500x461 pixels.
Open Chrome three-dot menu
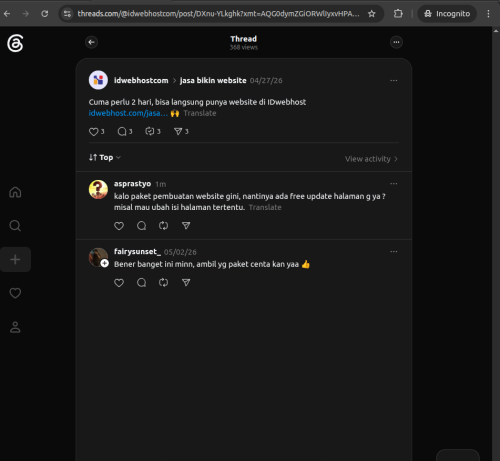tap(488, 14)
